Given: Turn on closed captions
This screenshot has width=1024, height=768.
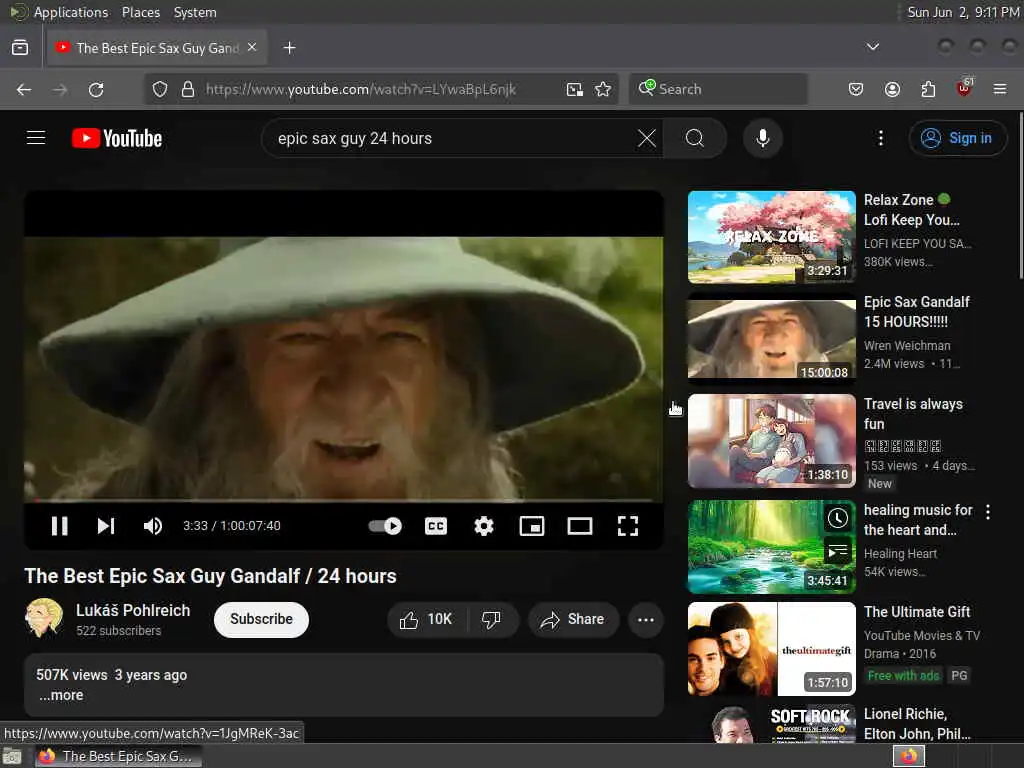Looking at the screenshot, I should pos(436,526).
